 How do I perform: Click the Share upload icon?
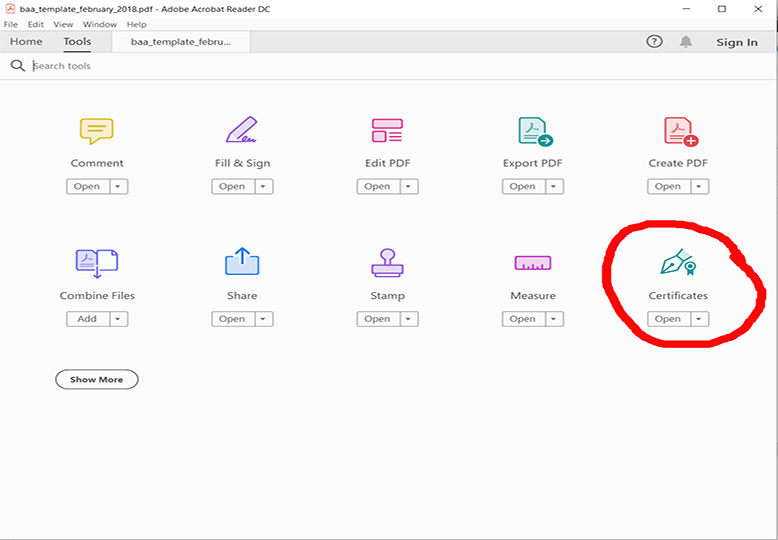click(x=242, y=262)
